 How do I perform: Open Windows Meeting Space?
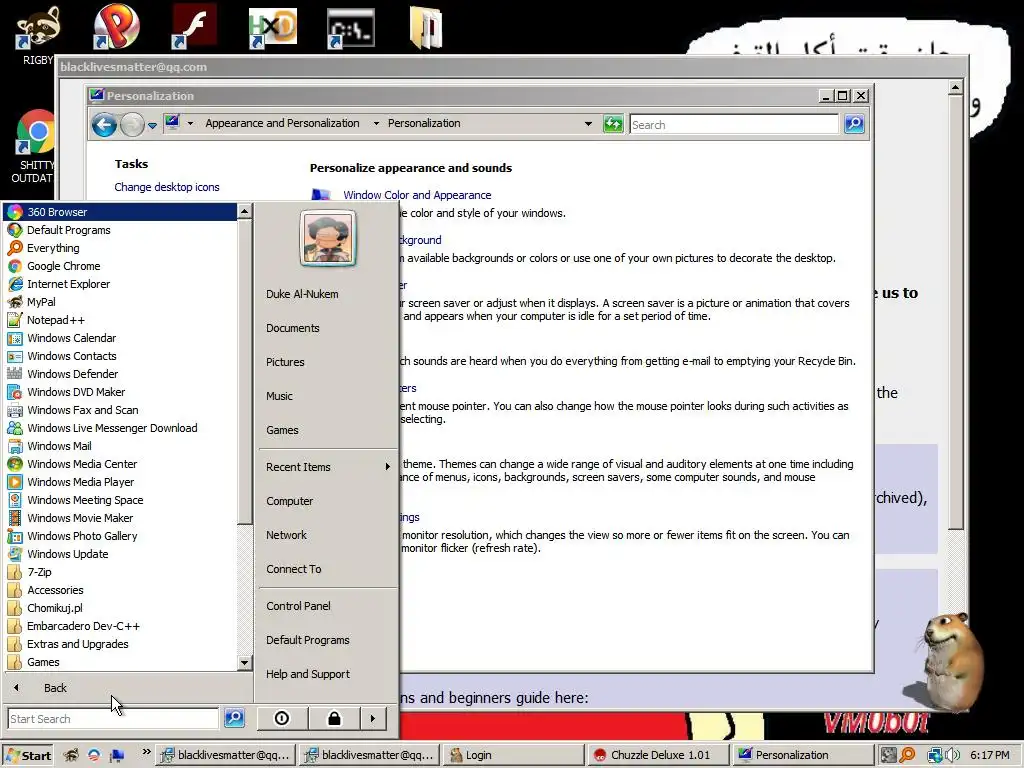120,500
